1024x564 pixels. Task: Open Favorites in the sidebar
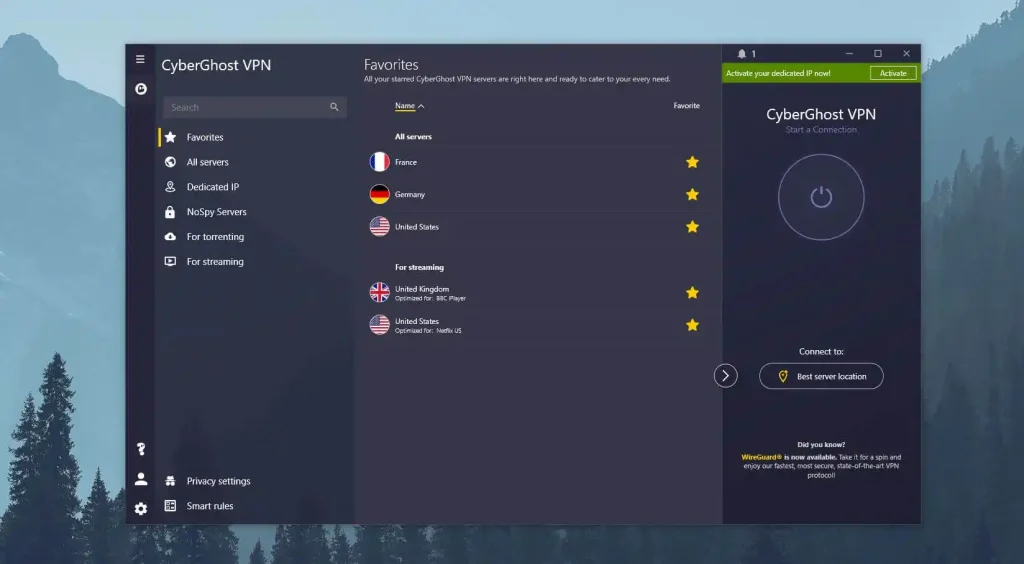coord(204,137)
